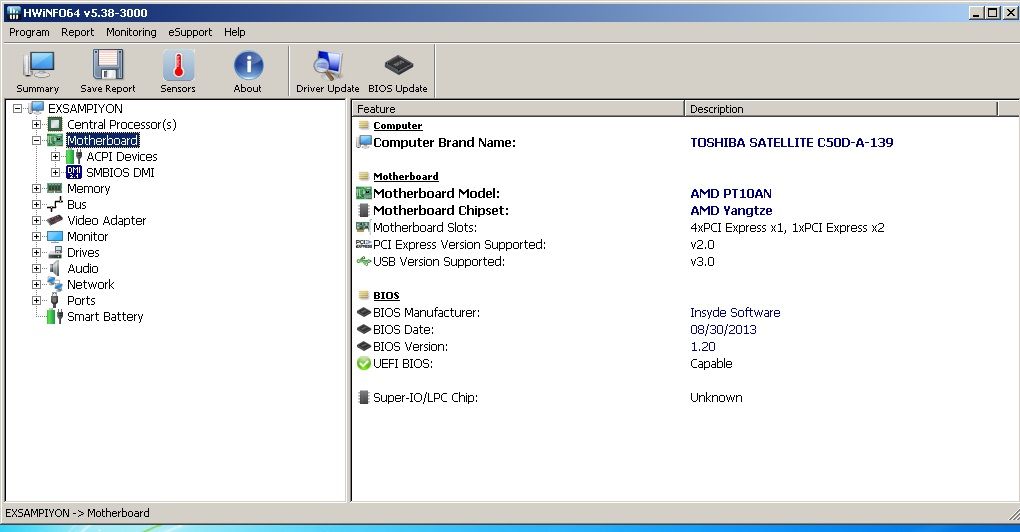
Task: Click the BIOS Date 08/30/2013 value
Action: click(723, 329)
